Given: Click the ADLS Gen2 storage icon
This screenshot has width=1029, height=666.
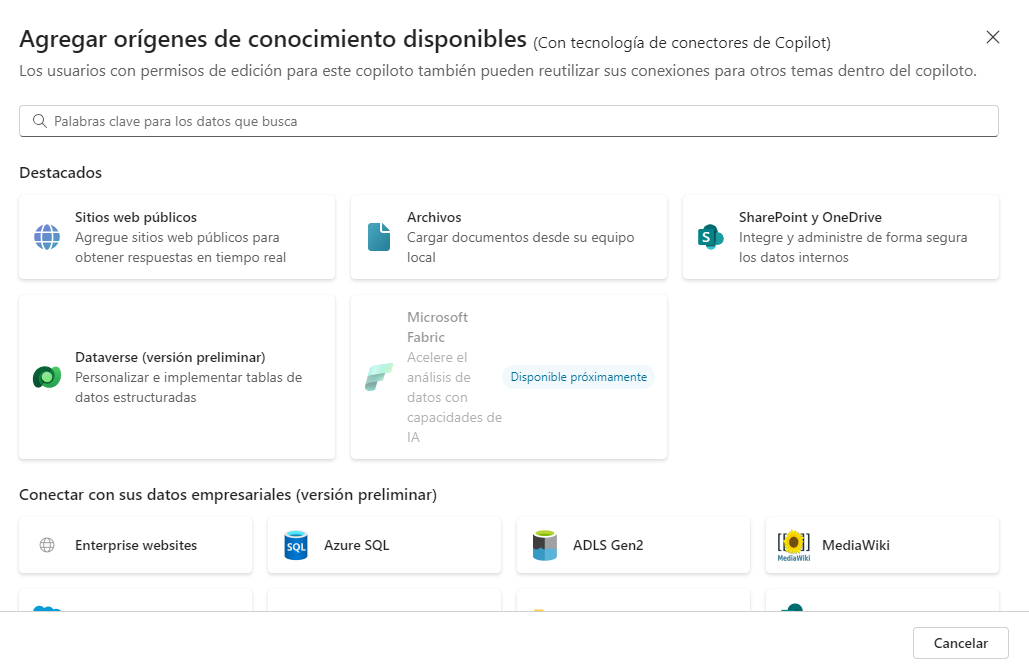Looking at the screenshot, I should 545,545.
